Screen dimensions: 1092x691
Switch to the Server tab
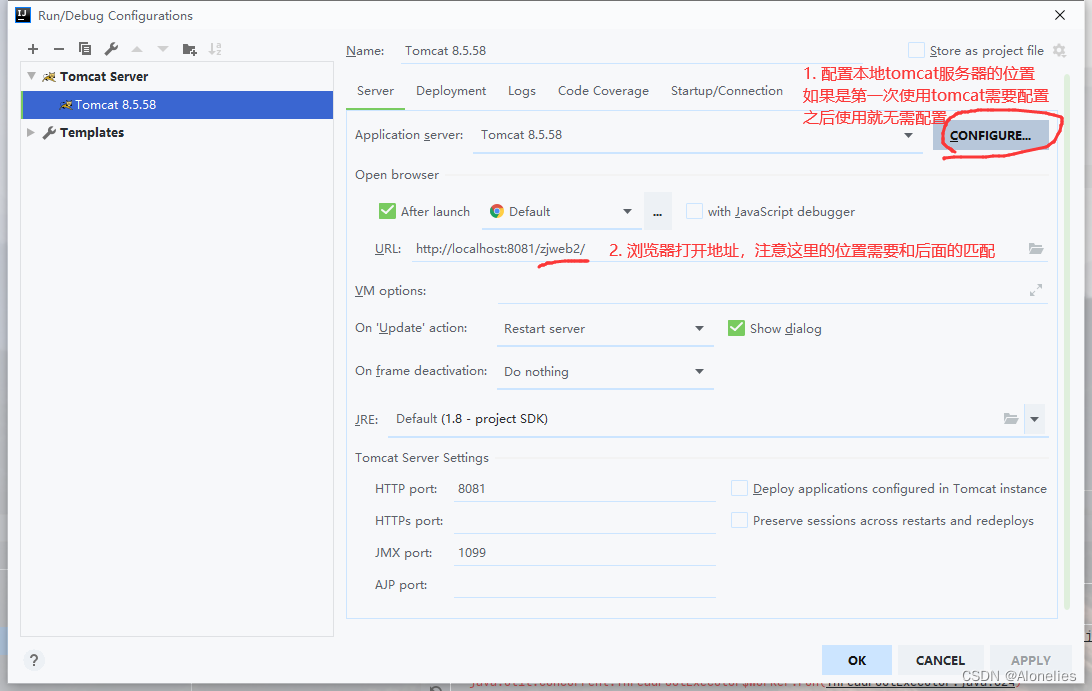[x=375, y=91]
